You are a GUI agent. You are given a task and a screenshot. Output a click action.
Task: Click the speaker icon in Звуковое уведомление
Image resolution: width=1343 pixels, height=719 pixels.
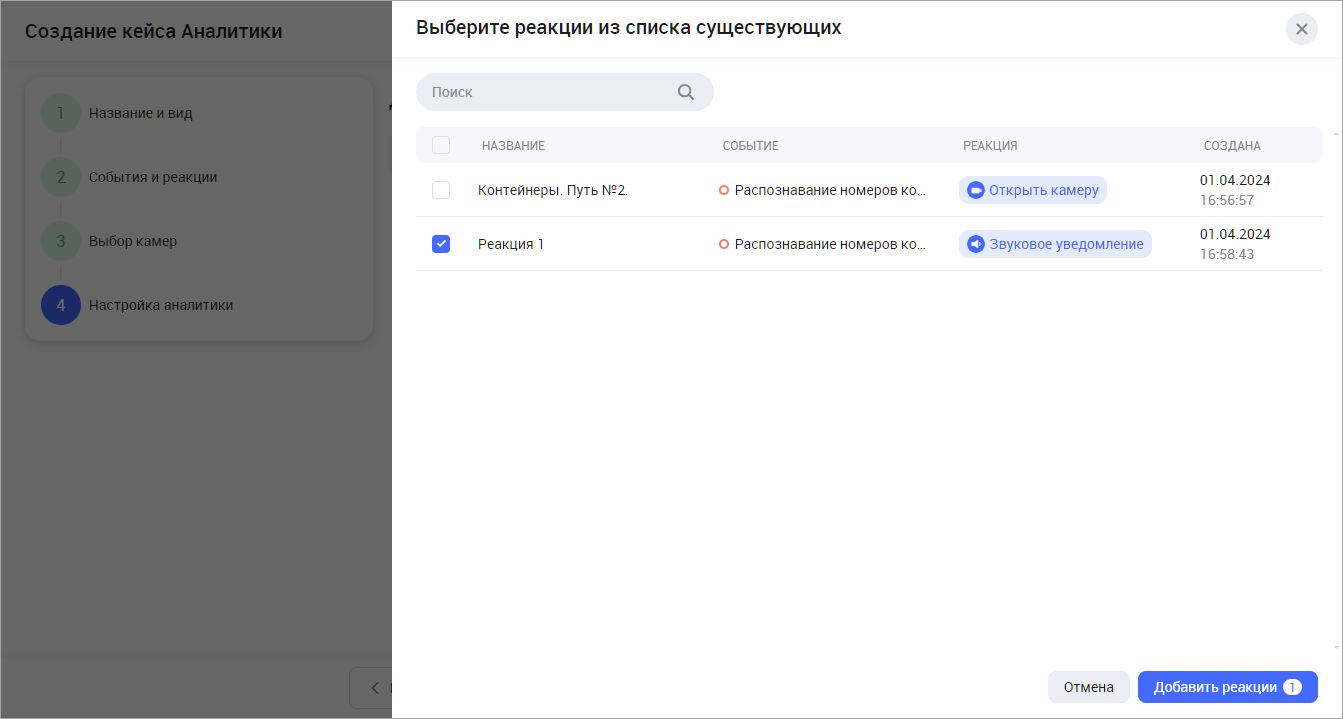(976, 245)
